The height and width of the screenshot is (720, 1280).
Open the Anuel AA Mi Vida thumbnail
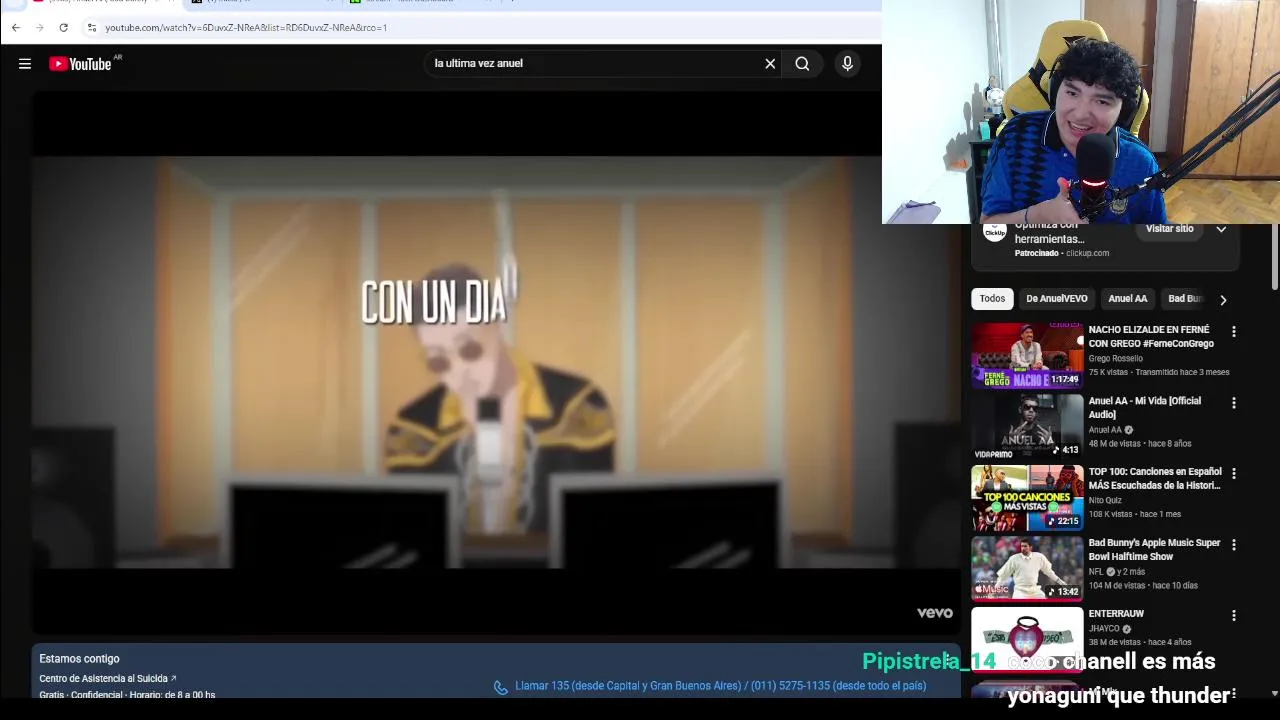(x=1027, y=426)
